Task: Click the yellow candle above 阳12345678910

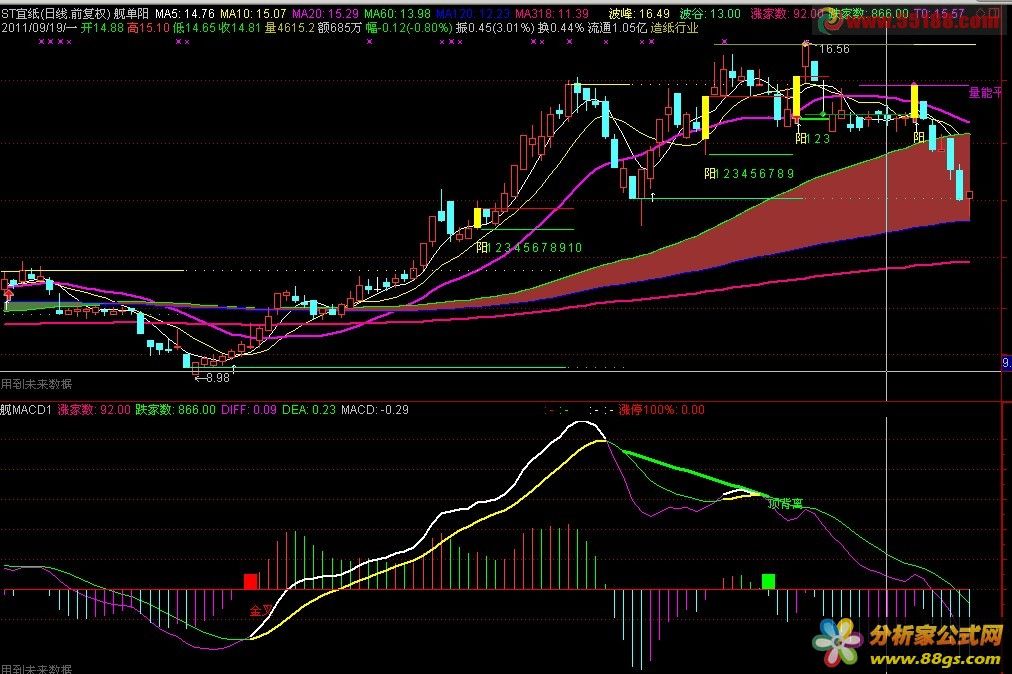Action: coord(478,218)
